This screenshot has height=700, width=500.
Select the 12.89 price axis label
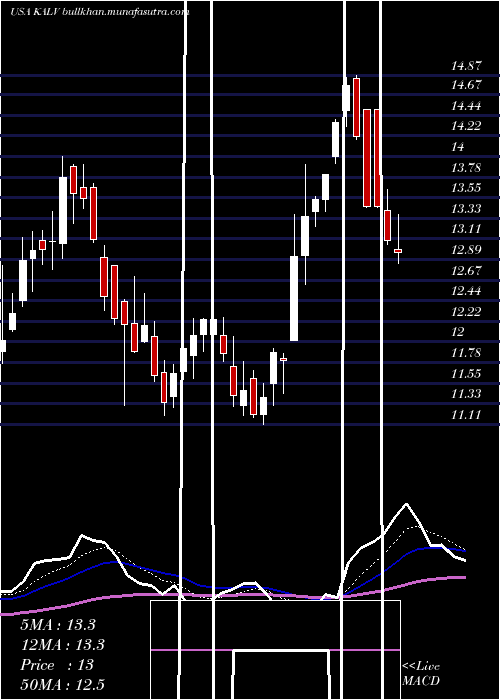coord(466,250)
